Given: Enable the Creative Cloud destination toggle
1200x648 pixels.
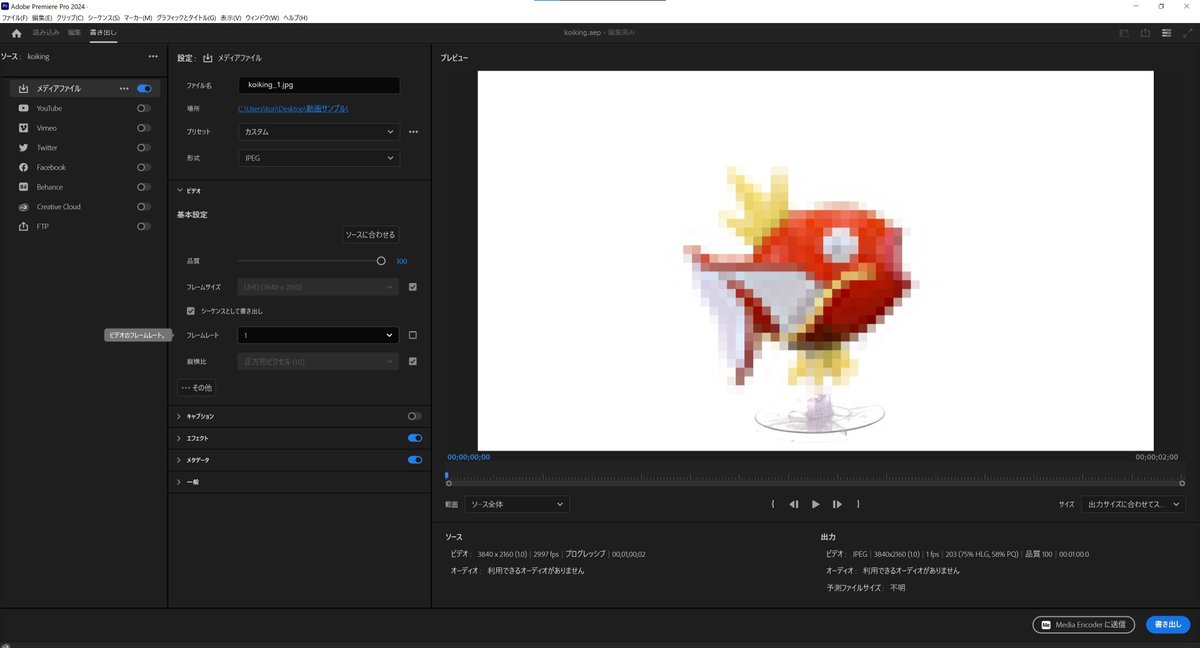Looking at the screenshot, I should 144,207.
